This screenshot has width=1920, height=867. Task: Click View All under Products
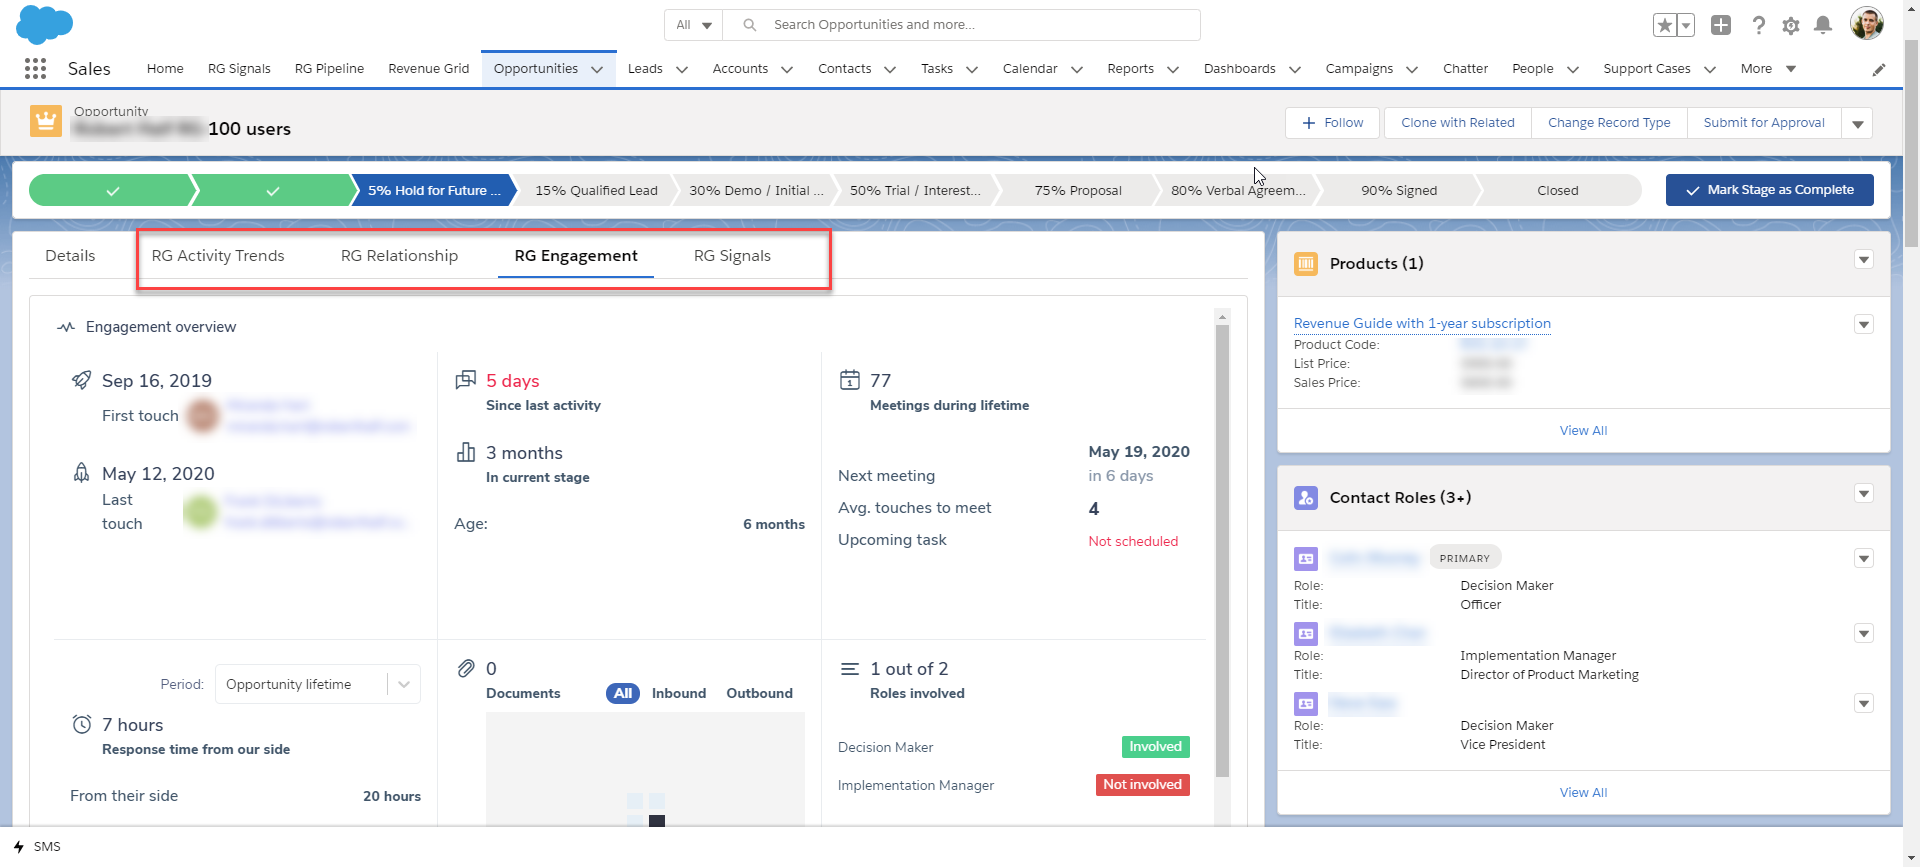[1583, 431]
